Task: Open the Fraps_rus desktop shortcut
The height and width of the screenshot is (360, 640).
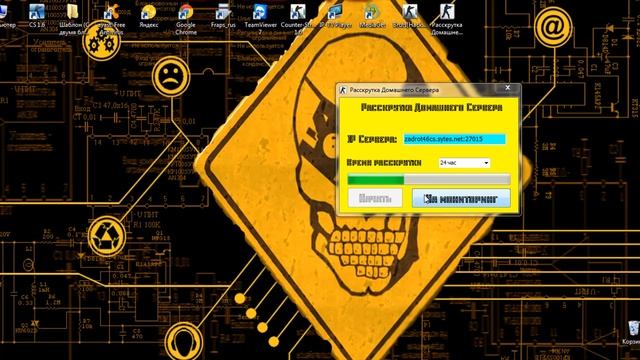Action: [223, 16]
